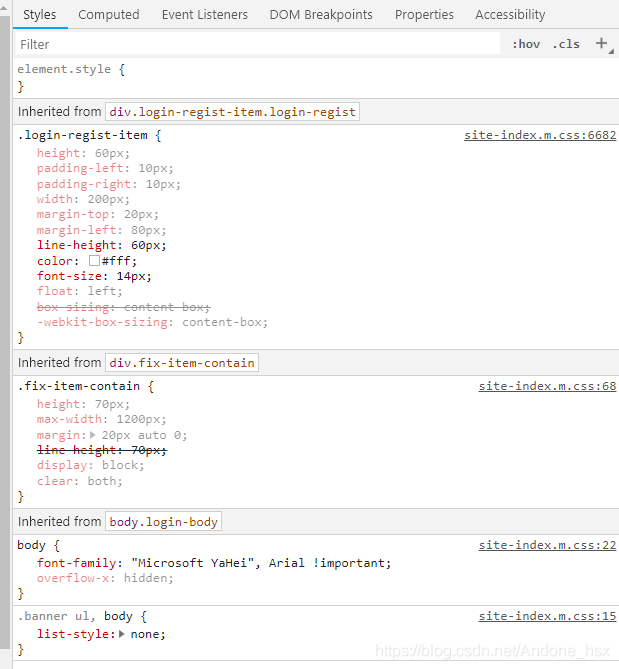Click the font-family Microsoft YaHei declaration
This screenshot has height=669, width=619.
pyautogui.click(x=214, y=563)
